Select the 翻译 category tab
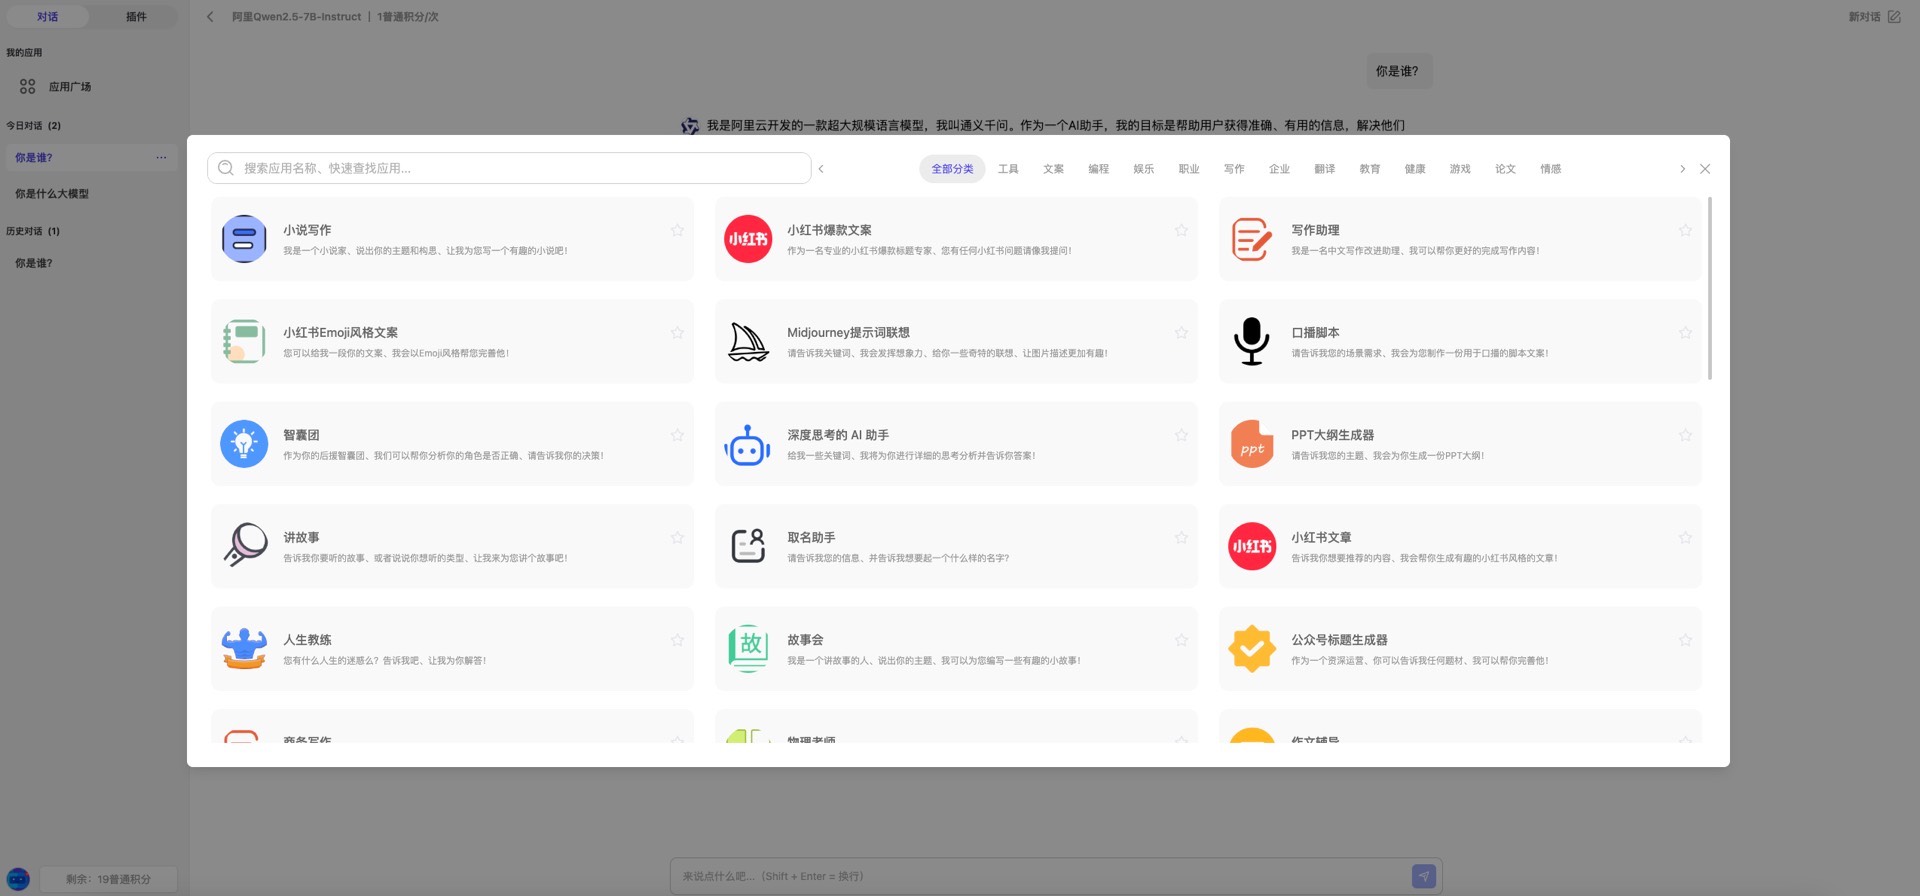This screenshot has width=1920, height=896. (x=1324, y=169)
